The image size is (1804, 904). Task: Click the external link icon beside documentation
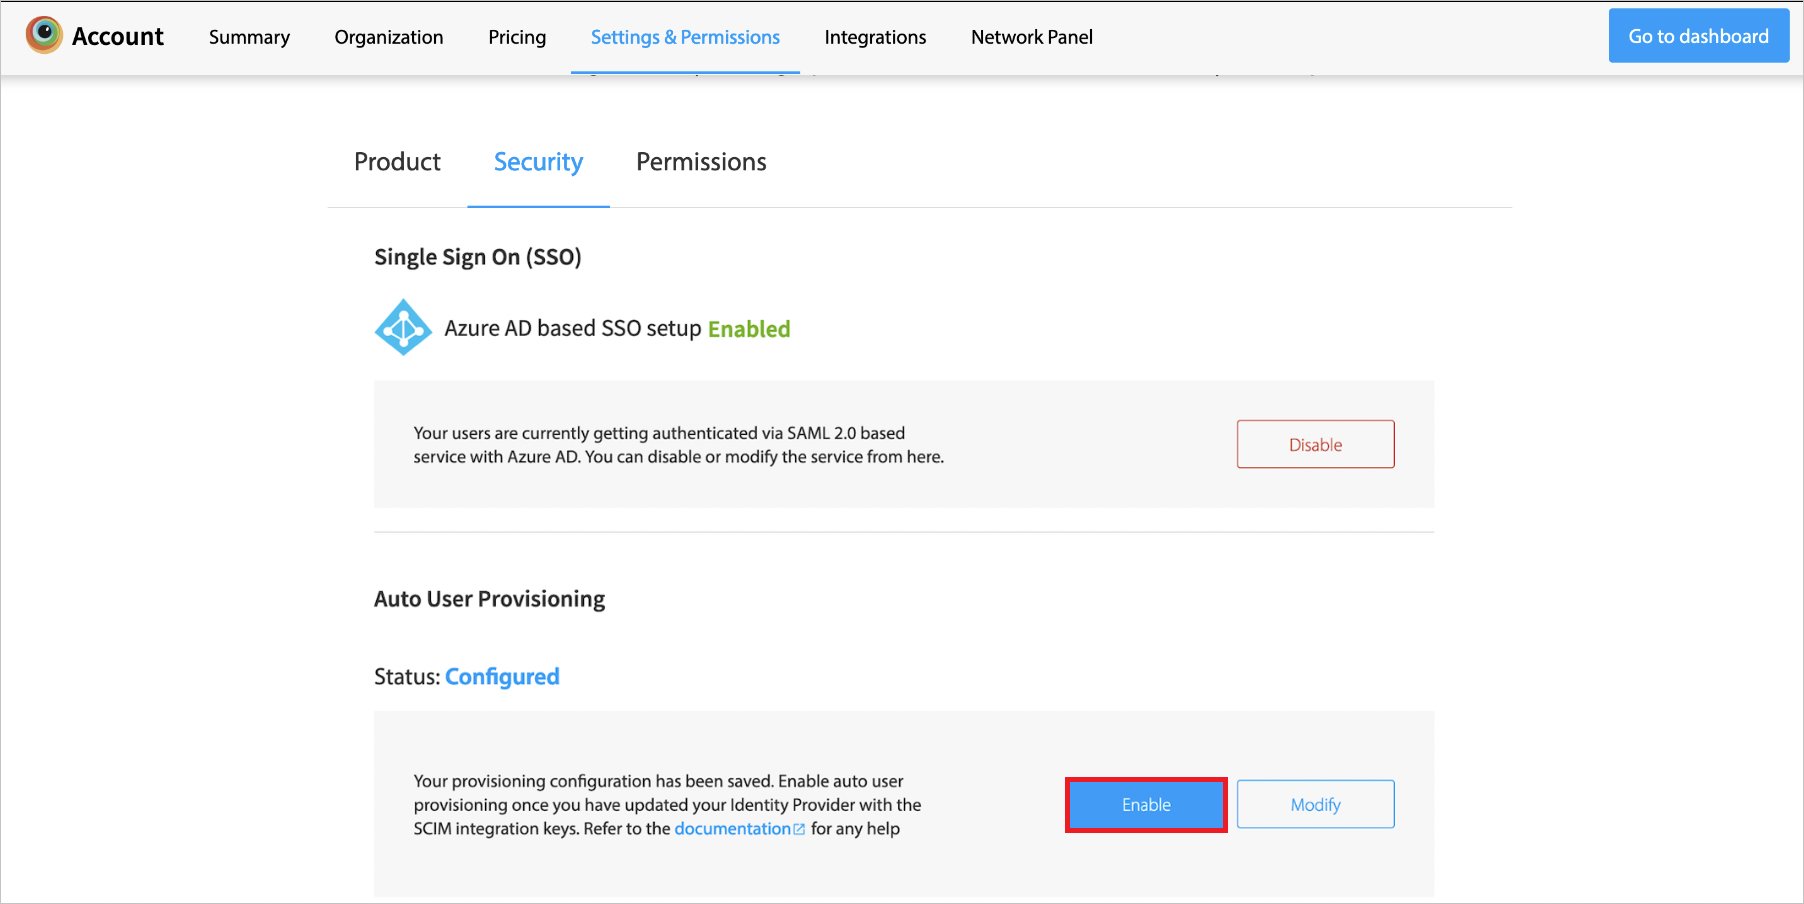pyautogui.click(x=799, y=829)
